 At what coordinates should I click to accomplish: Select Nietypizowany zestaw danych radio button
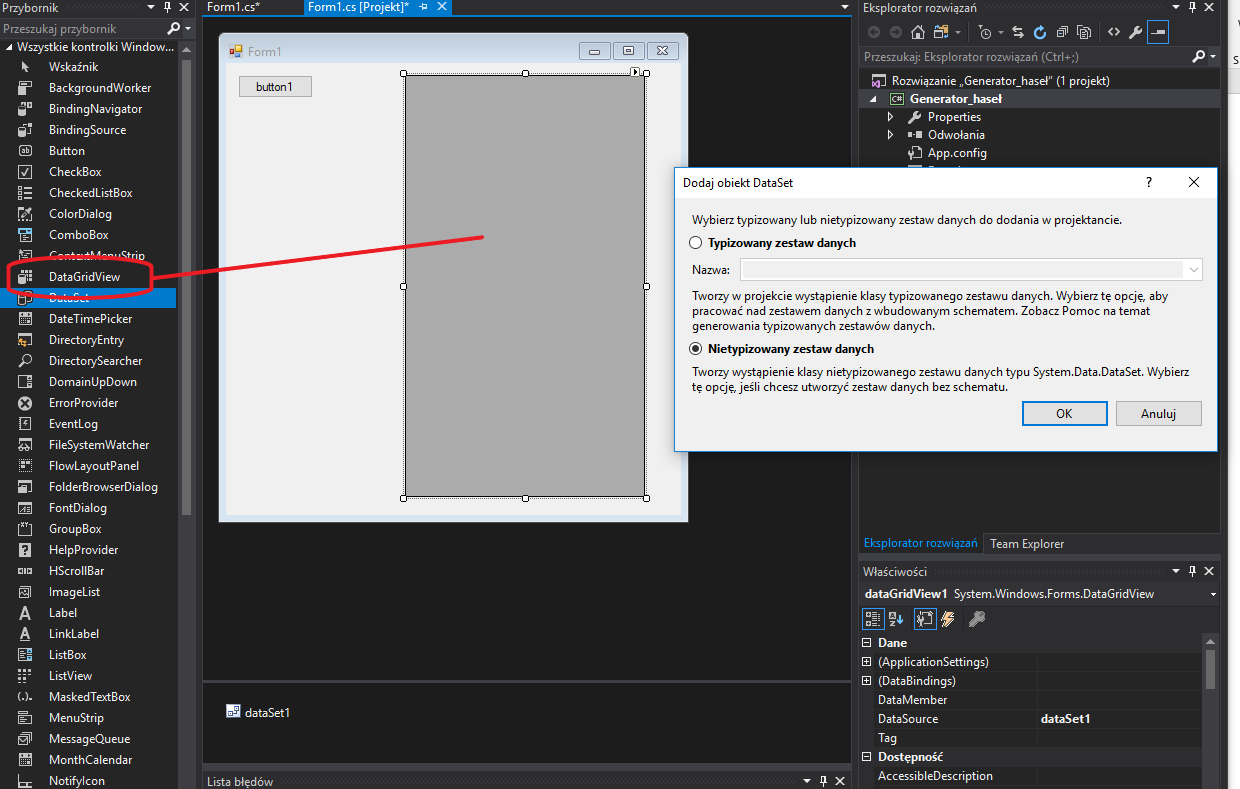(x=696, y=349)
